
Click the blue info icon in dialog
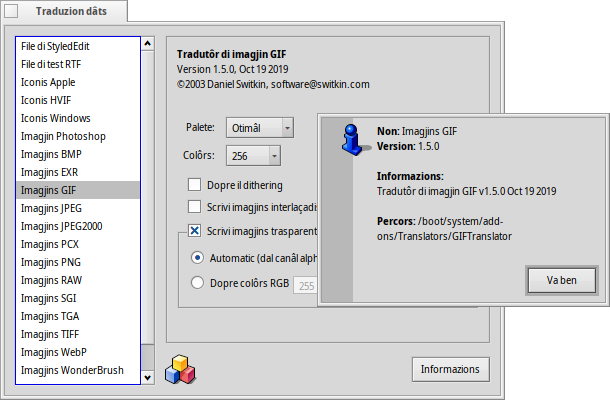[x=349, y=139]
